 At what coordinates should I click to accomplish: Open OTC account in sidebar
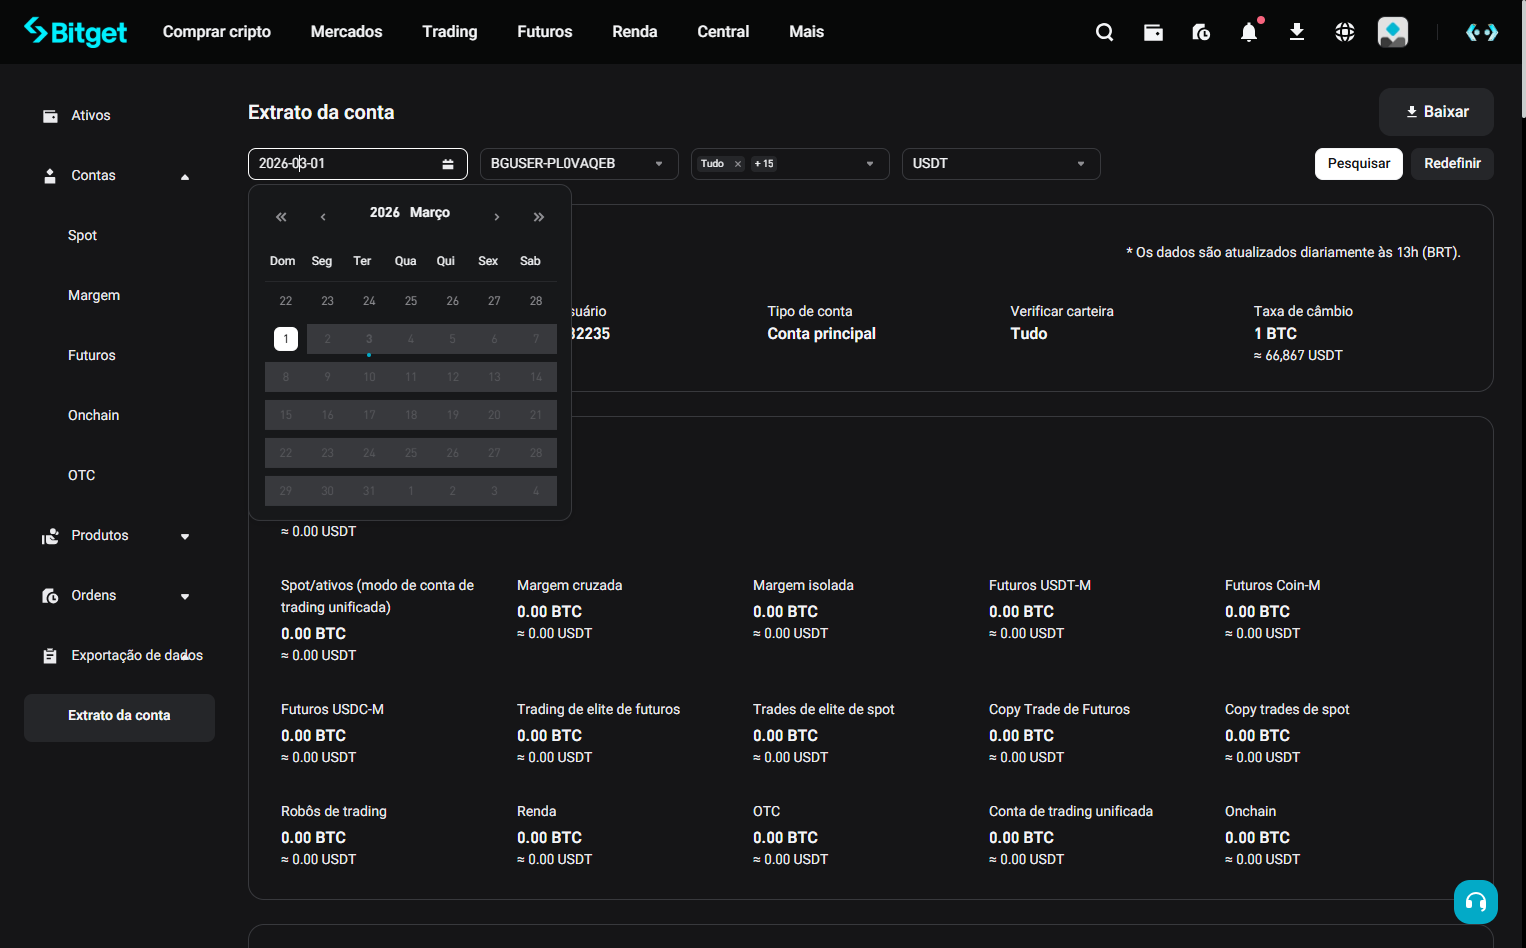[82, 476]
